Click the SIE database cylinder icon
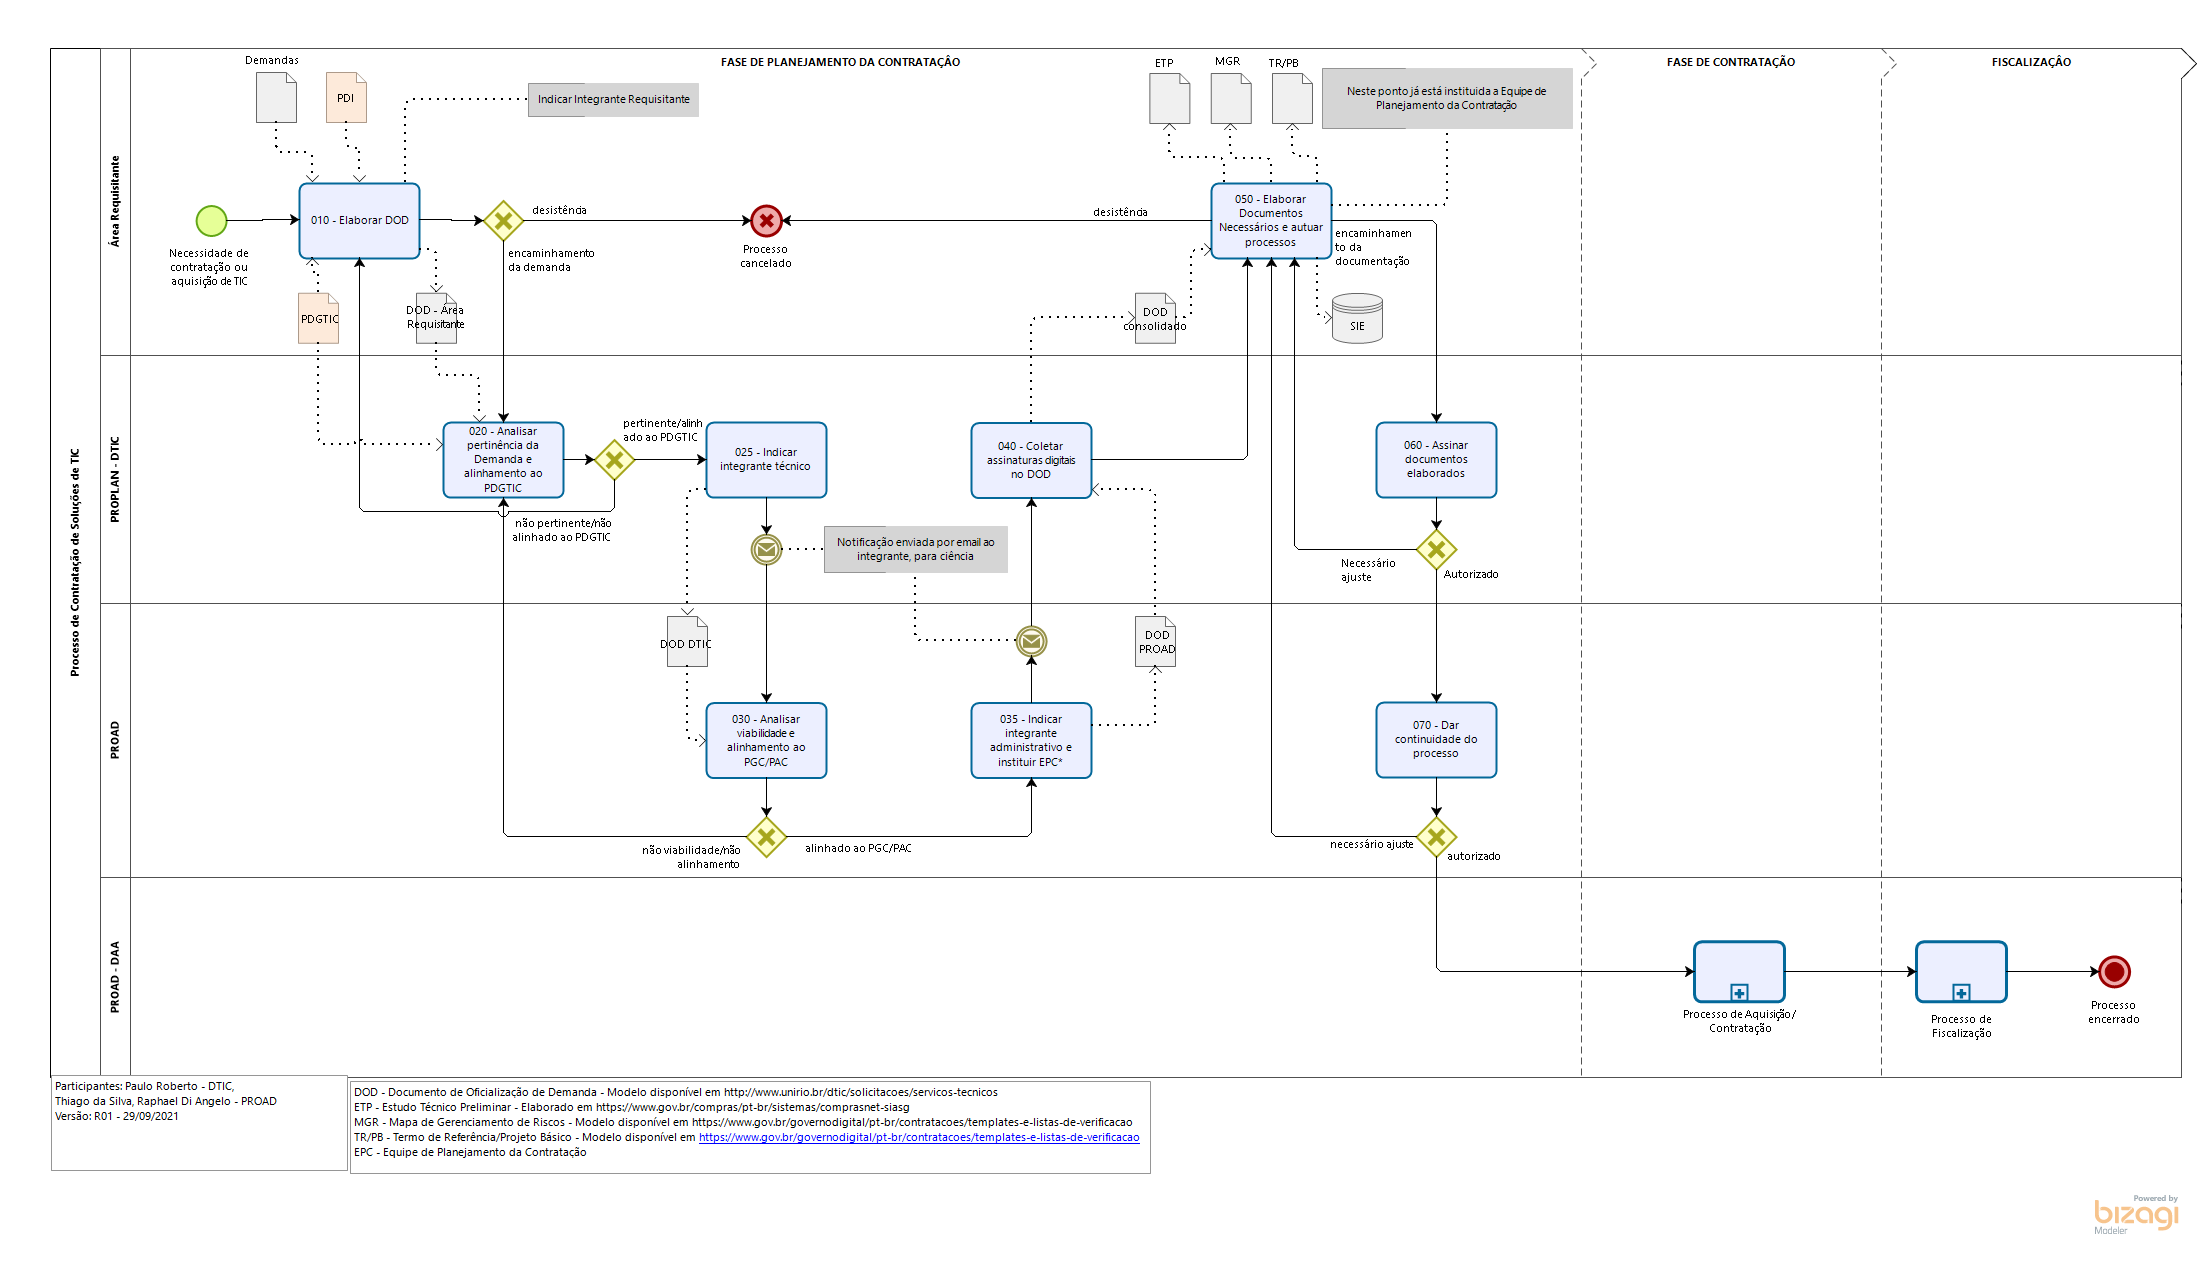The height and width of the screenshot is (1266, 2201). point(1357,318)
